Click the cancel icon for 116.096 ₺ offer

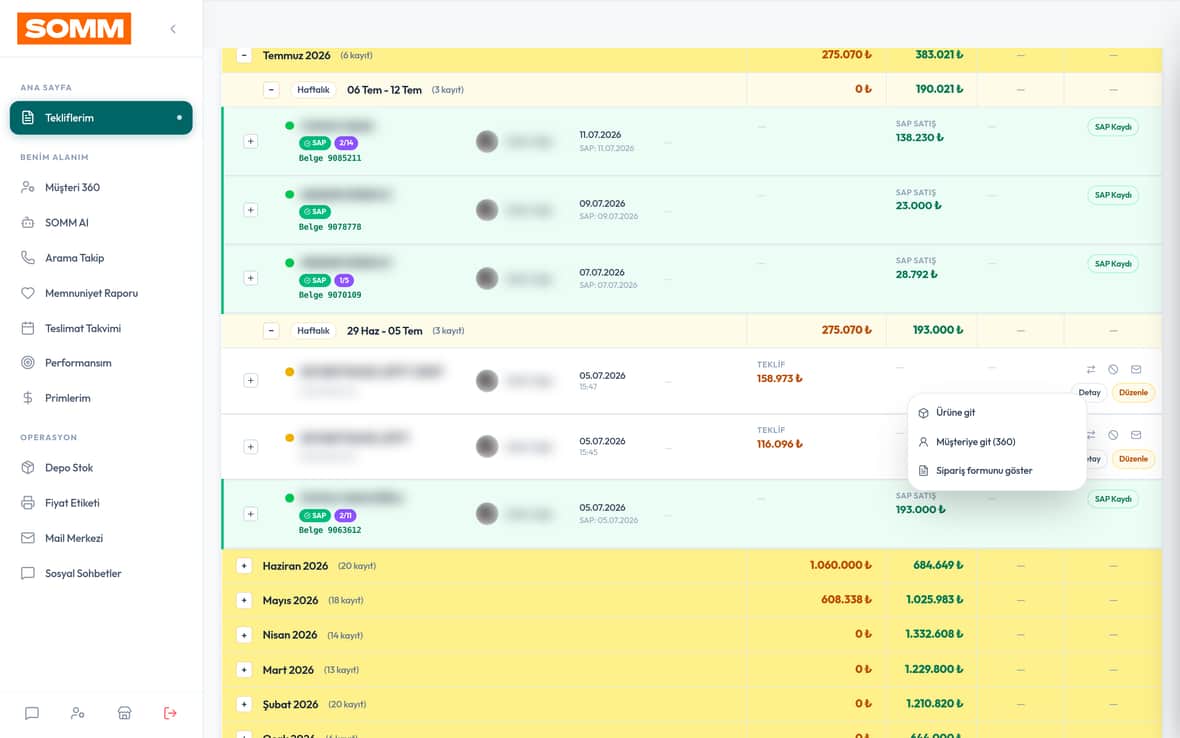1113,435
